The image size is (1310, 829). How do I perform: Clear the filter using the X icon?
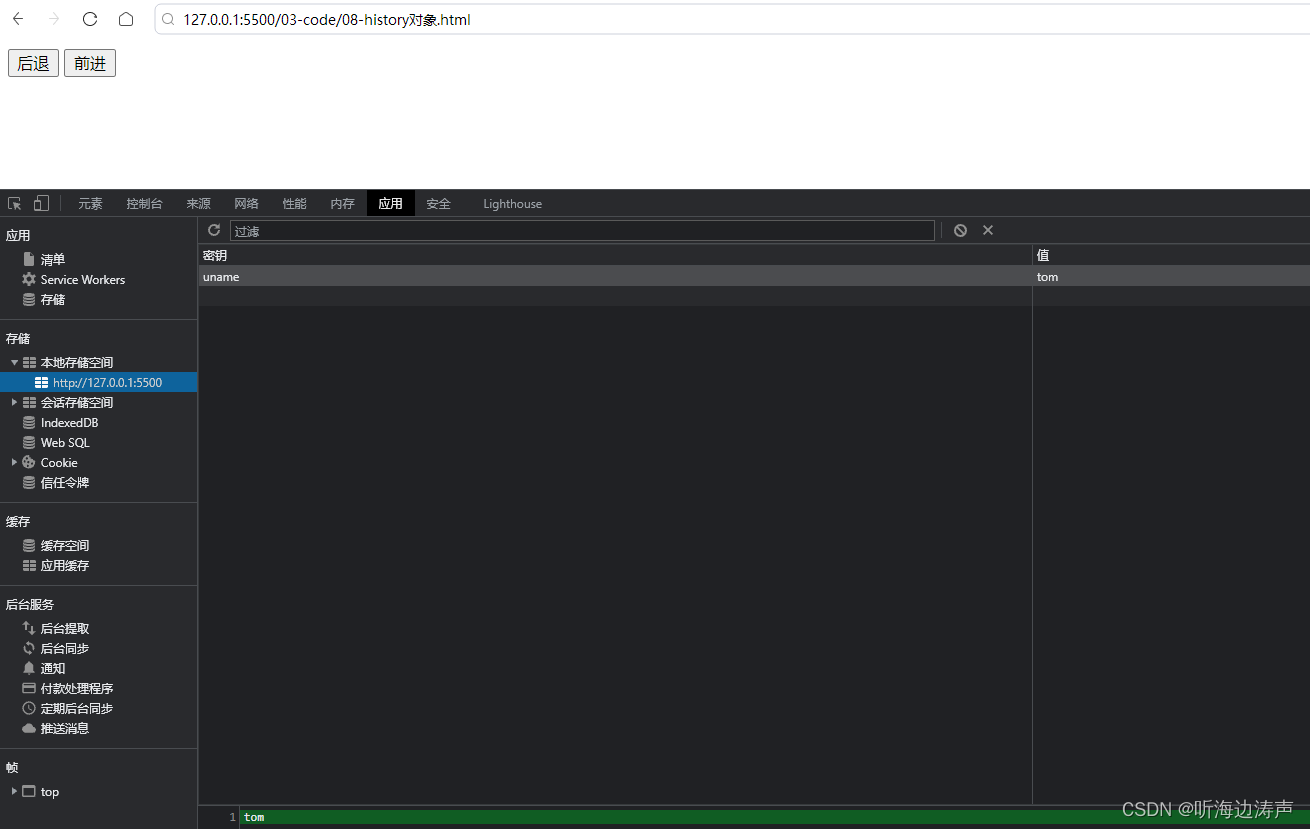(x=988, y=230)
